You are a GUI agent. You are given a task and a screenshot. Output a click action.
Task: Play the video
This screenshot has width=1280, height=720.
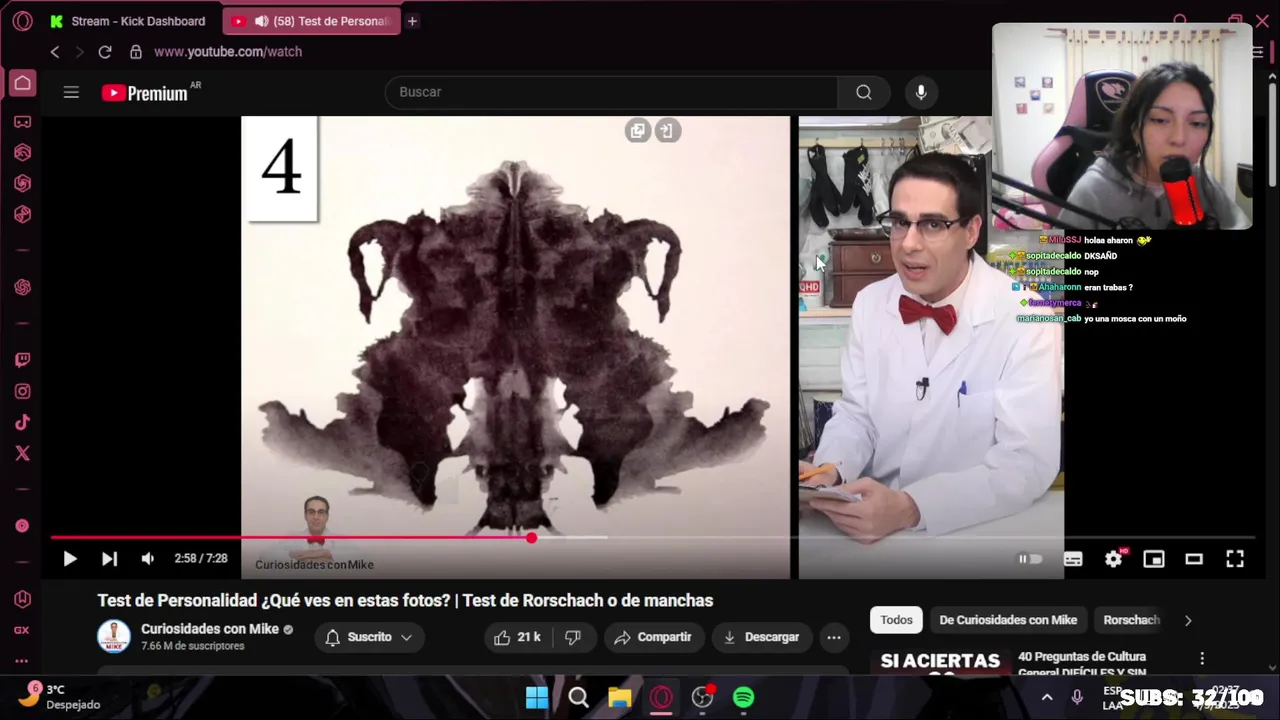point(70,559)
